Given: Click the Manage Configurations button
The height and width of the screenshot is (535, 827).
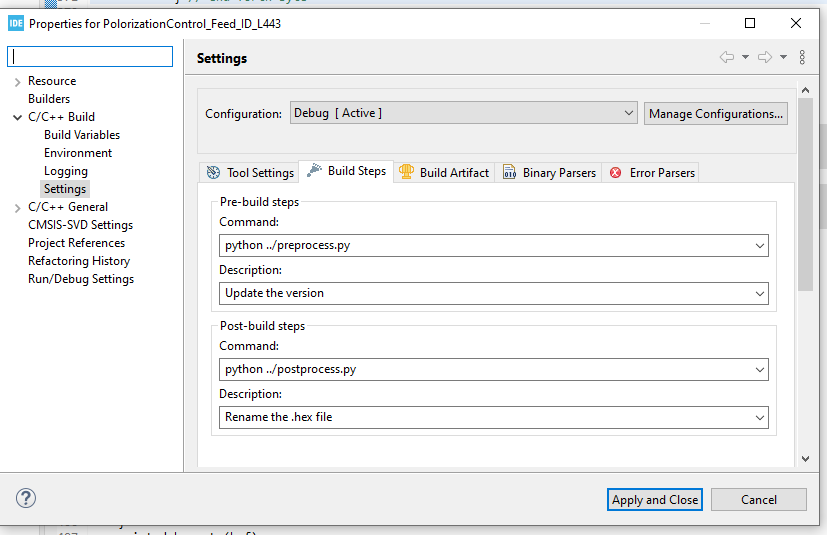Looking at the screenshot, I should pos(716,113).
